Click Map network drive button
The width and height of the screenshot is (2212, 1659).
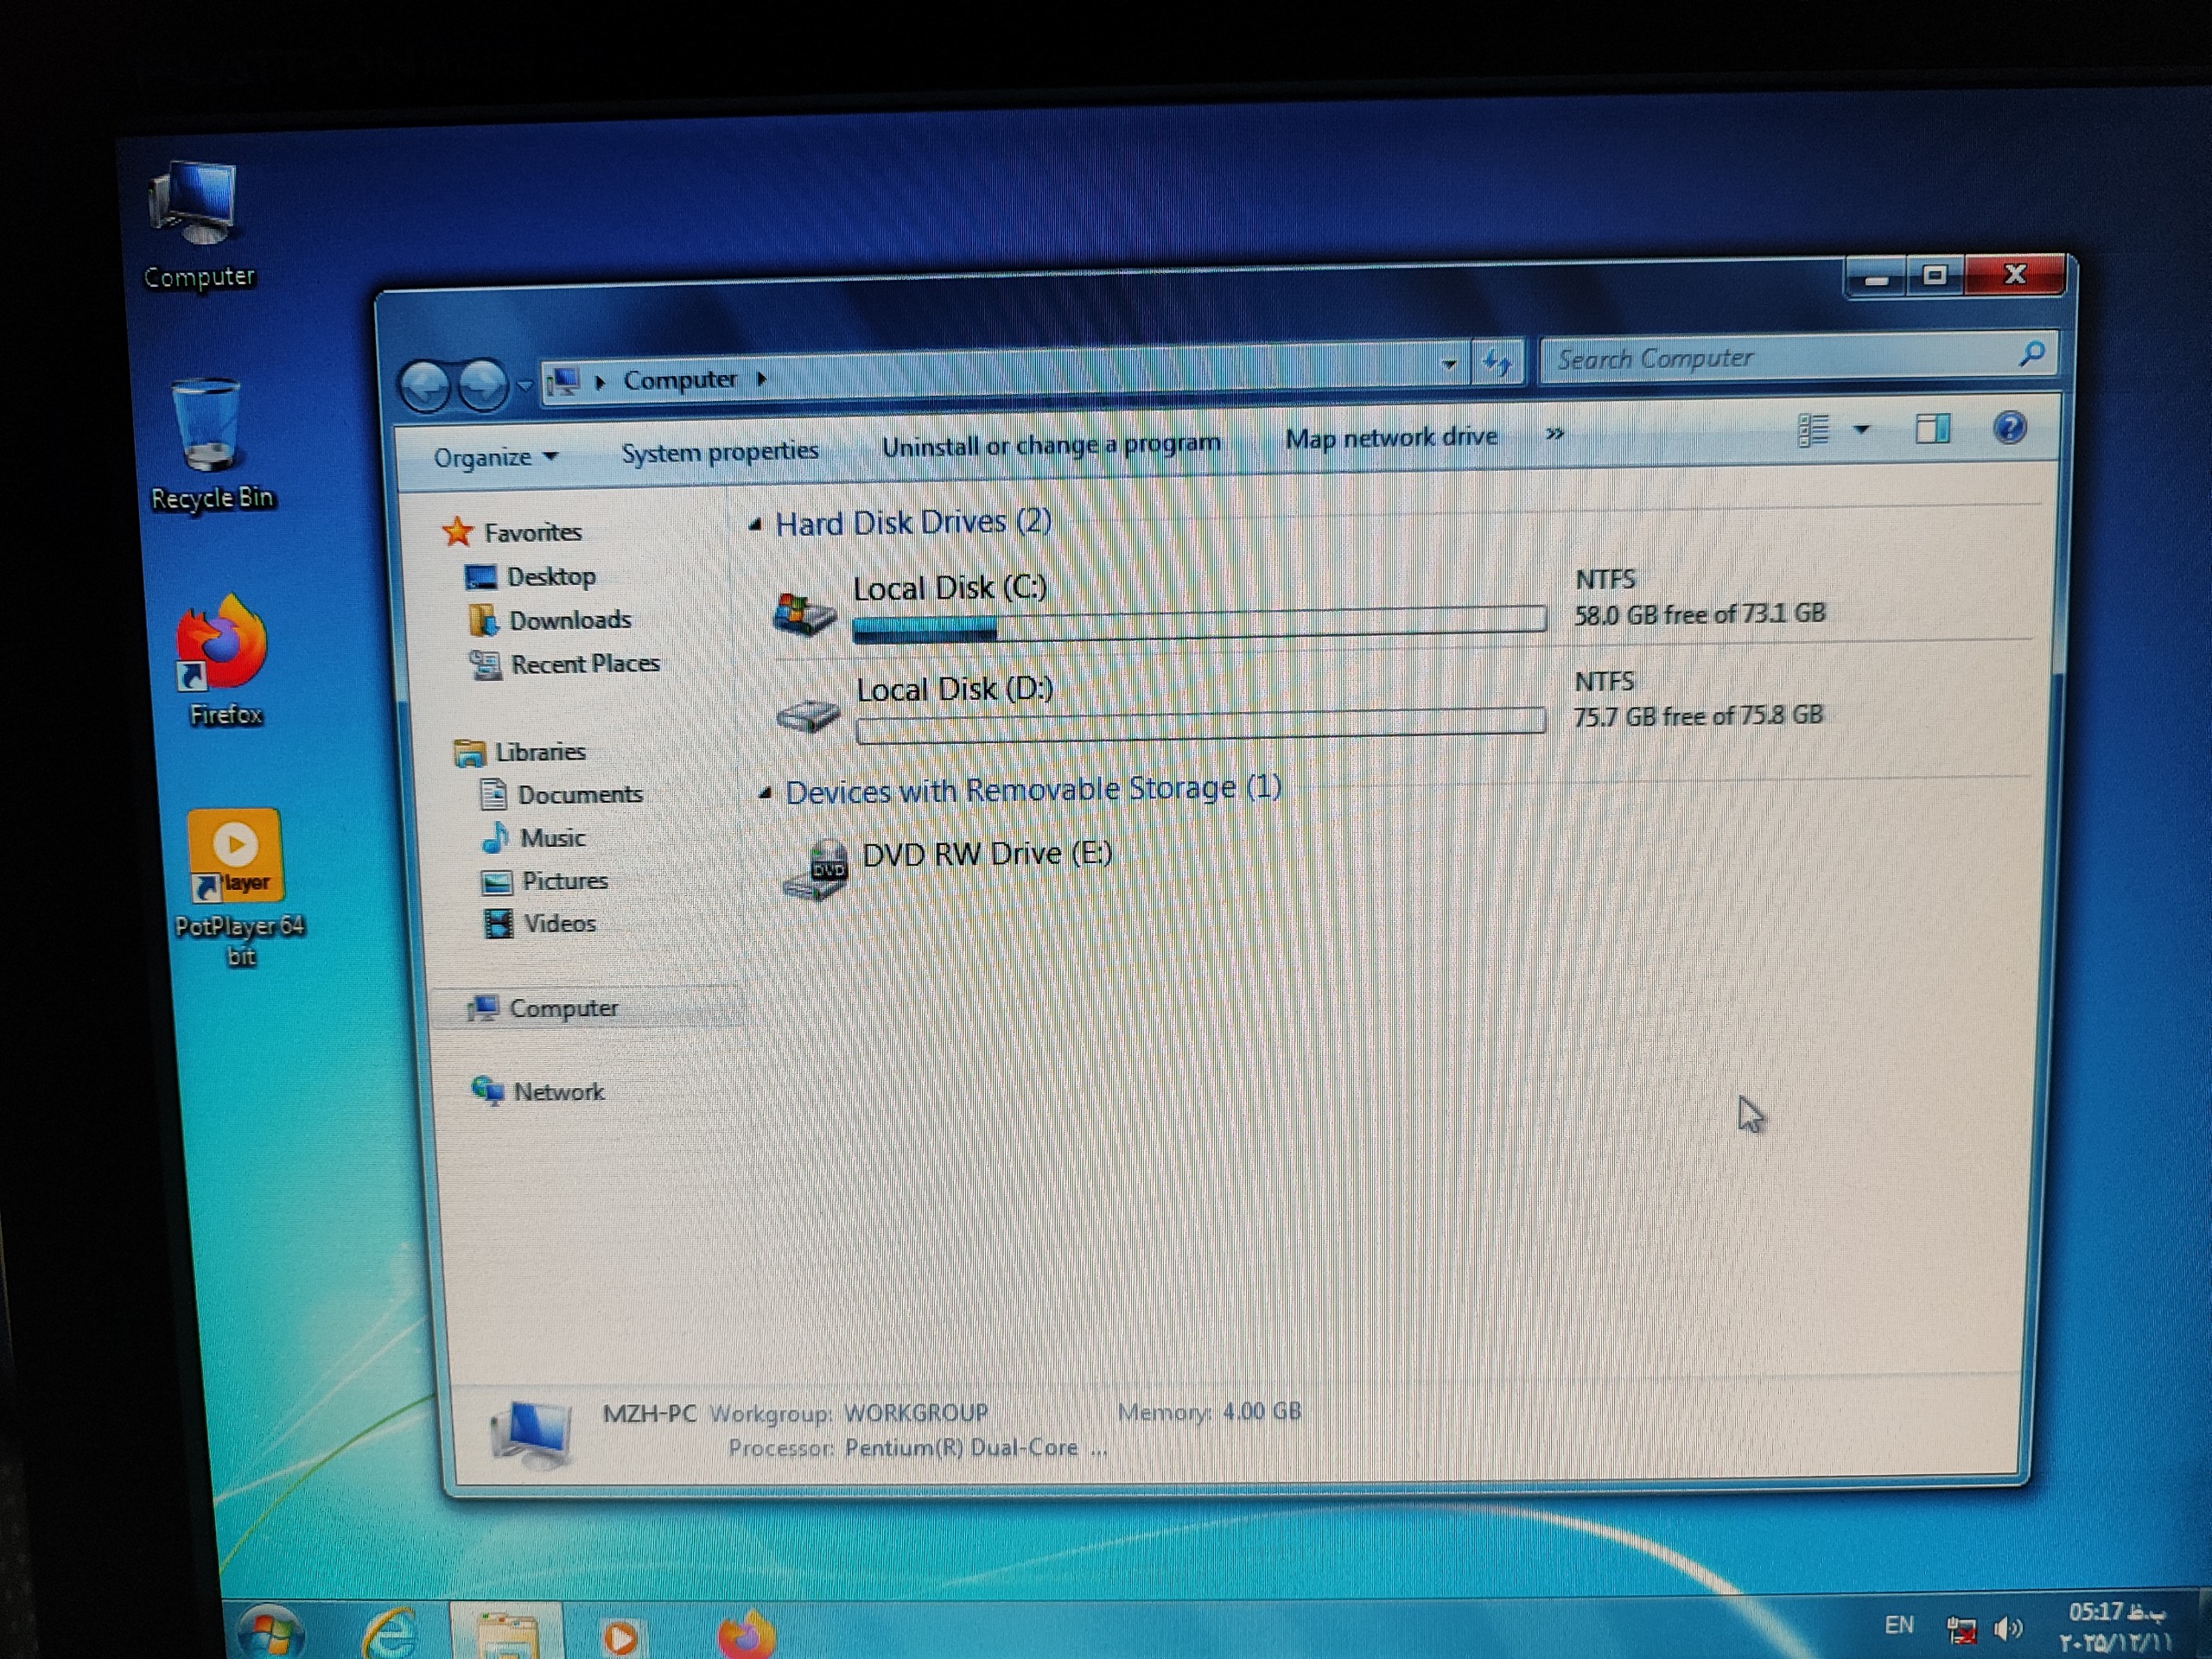(x=1390, y=438)
